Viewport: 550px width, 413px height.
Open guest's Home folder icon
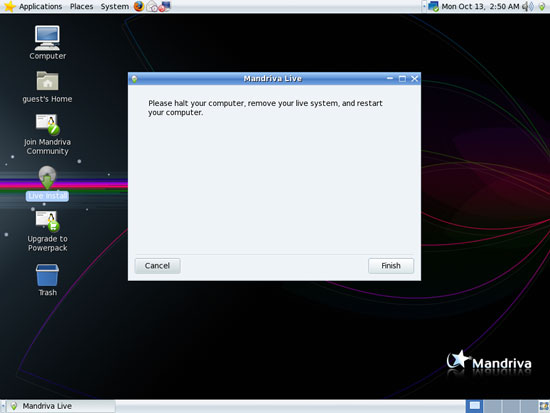click(47, 87)
